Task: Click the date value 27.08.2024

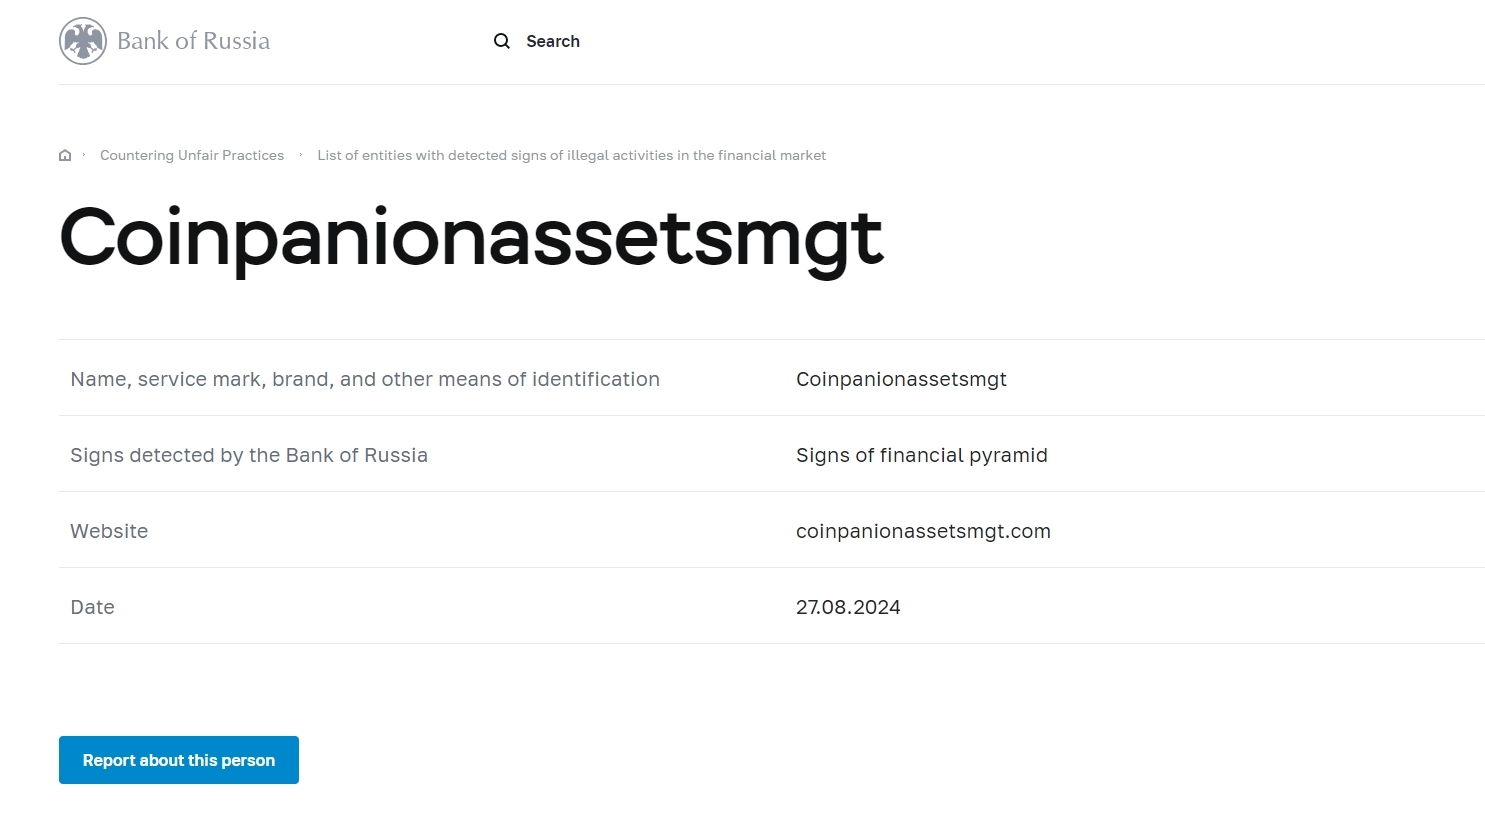Action: [848, 607]
